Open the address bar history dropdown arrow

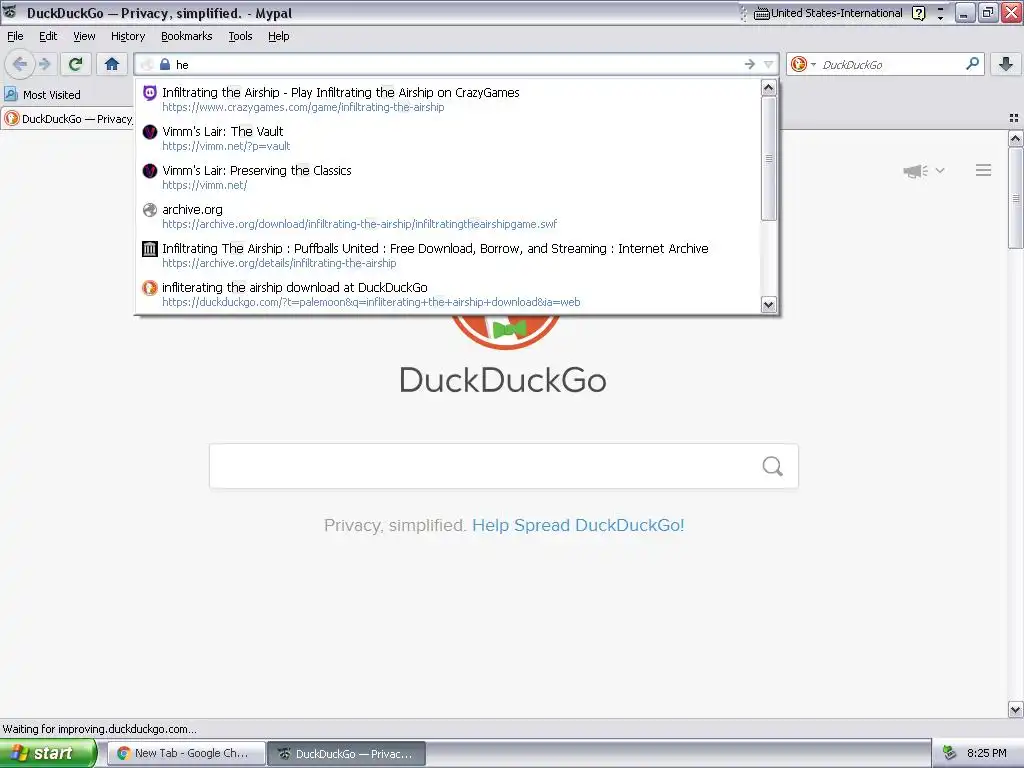pyautogui.click(x=769, y=64)
